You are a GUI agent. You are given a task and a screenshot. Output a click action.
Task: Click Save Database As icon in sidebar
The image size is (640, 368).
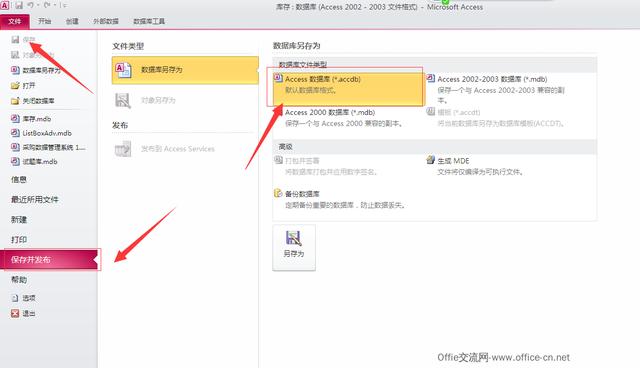coord(15,70)
